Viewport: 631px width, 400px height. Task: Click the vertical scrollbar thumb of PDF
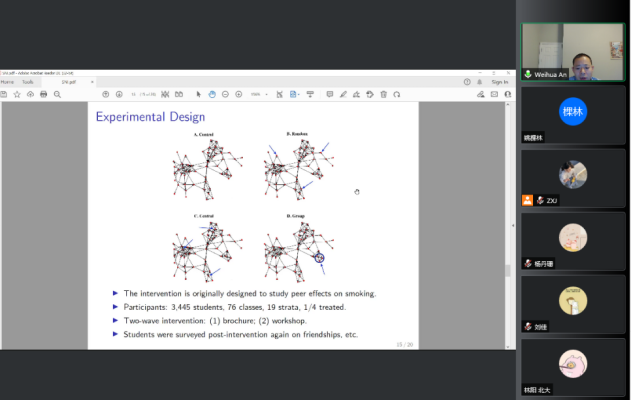point(508,270)
